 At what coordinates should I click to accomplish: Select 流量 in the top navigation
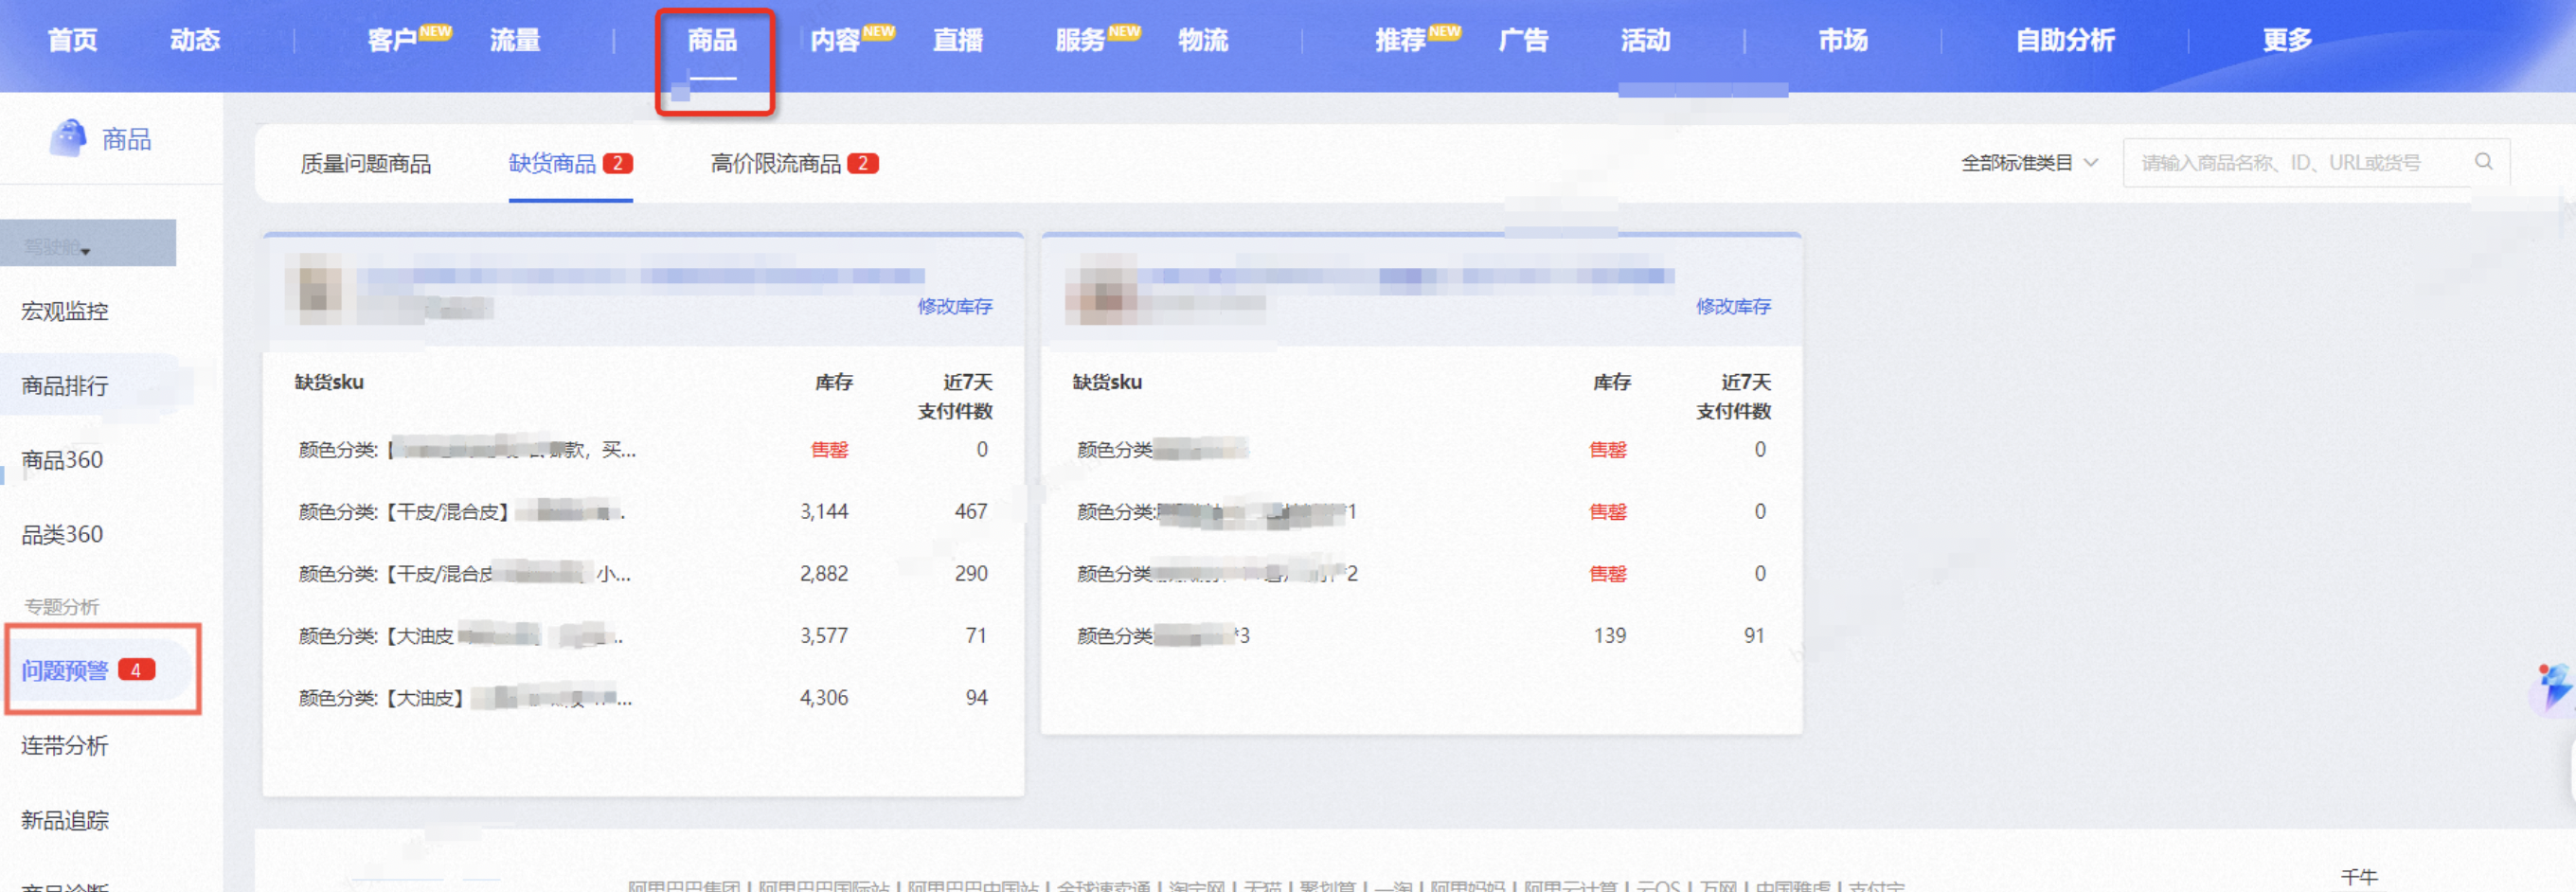(515, 40)
